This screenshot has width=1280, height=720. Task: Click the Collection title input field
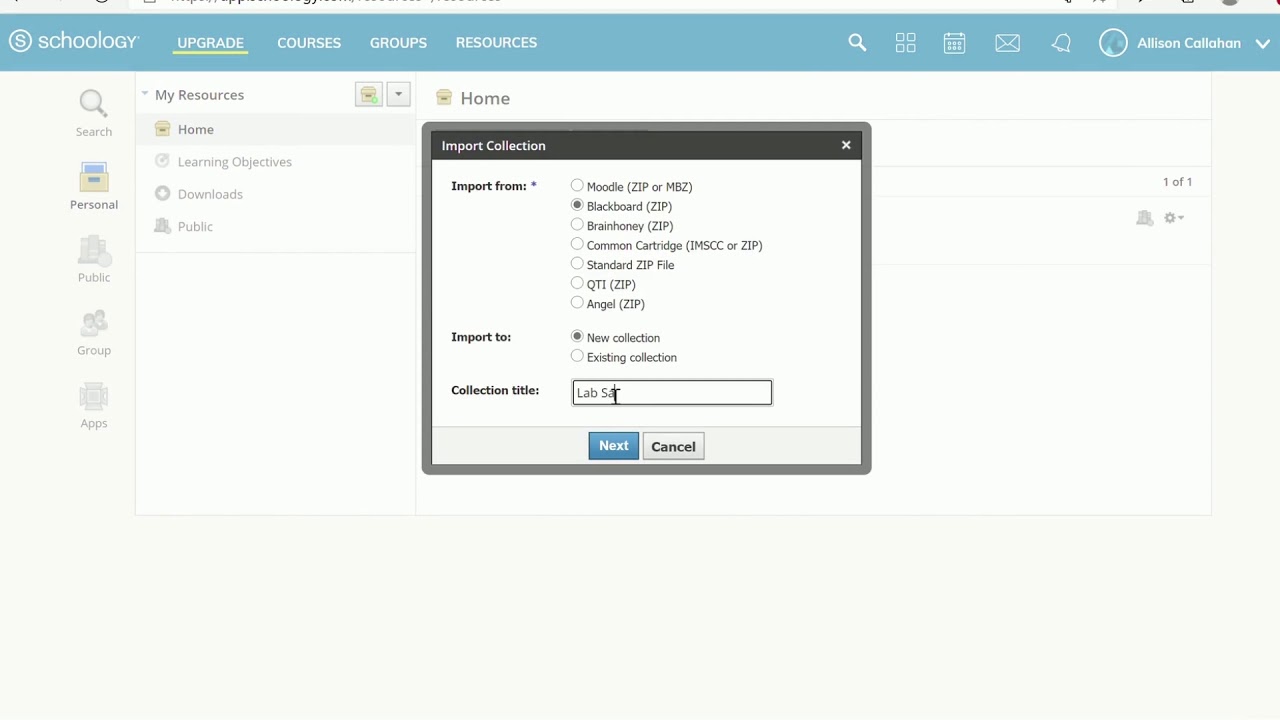pos(672,392)
